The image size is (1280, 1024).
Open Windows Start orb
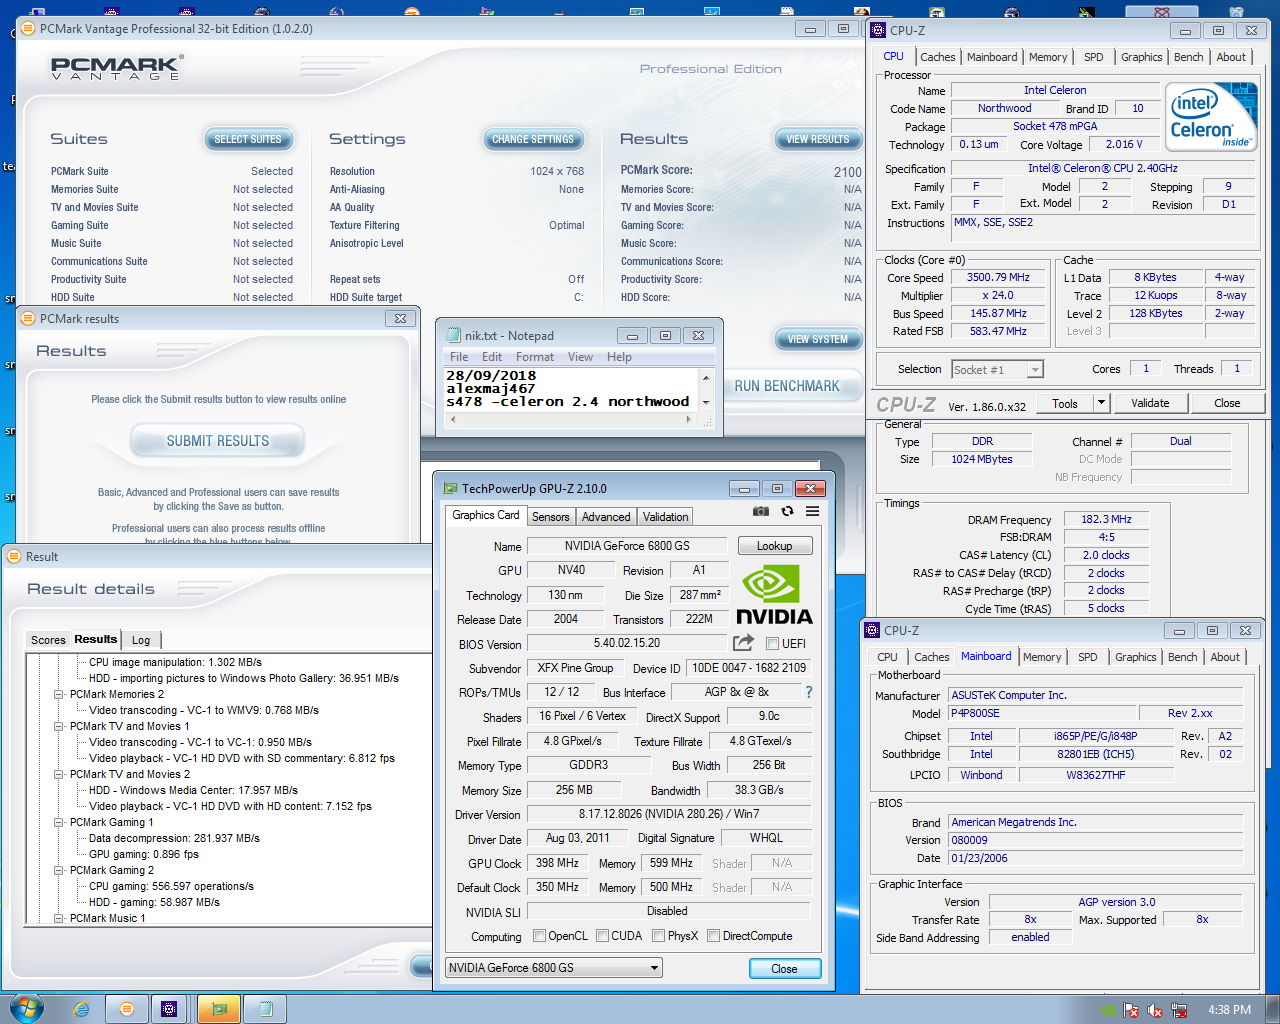(26, 1008)
